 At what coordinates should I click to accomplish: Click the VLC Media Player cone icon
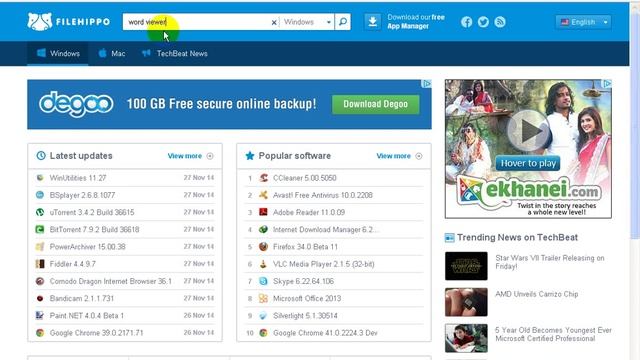[264, 264]
